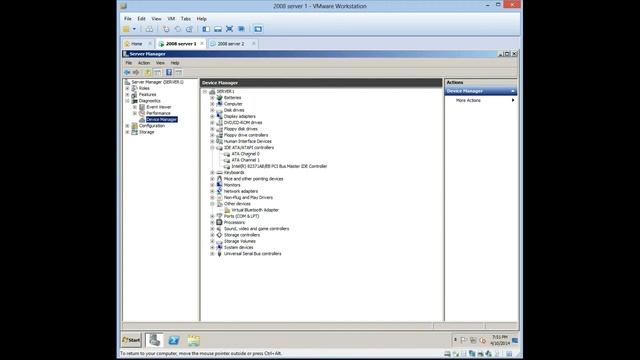Launch PowerShell from guest taskbar
This screenshot has height=360, width=640.
[174, 340]
